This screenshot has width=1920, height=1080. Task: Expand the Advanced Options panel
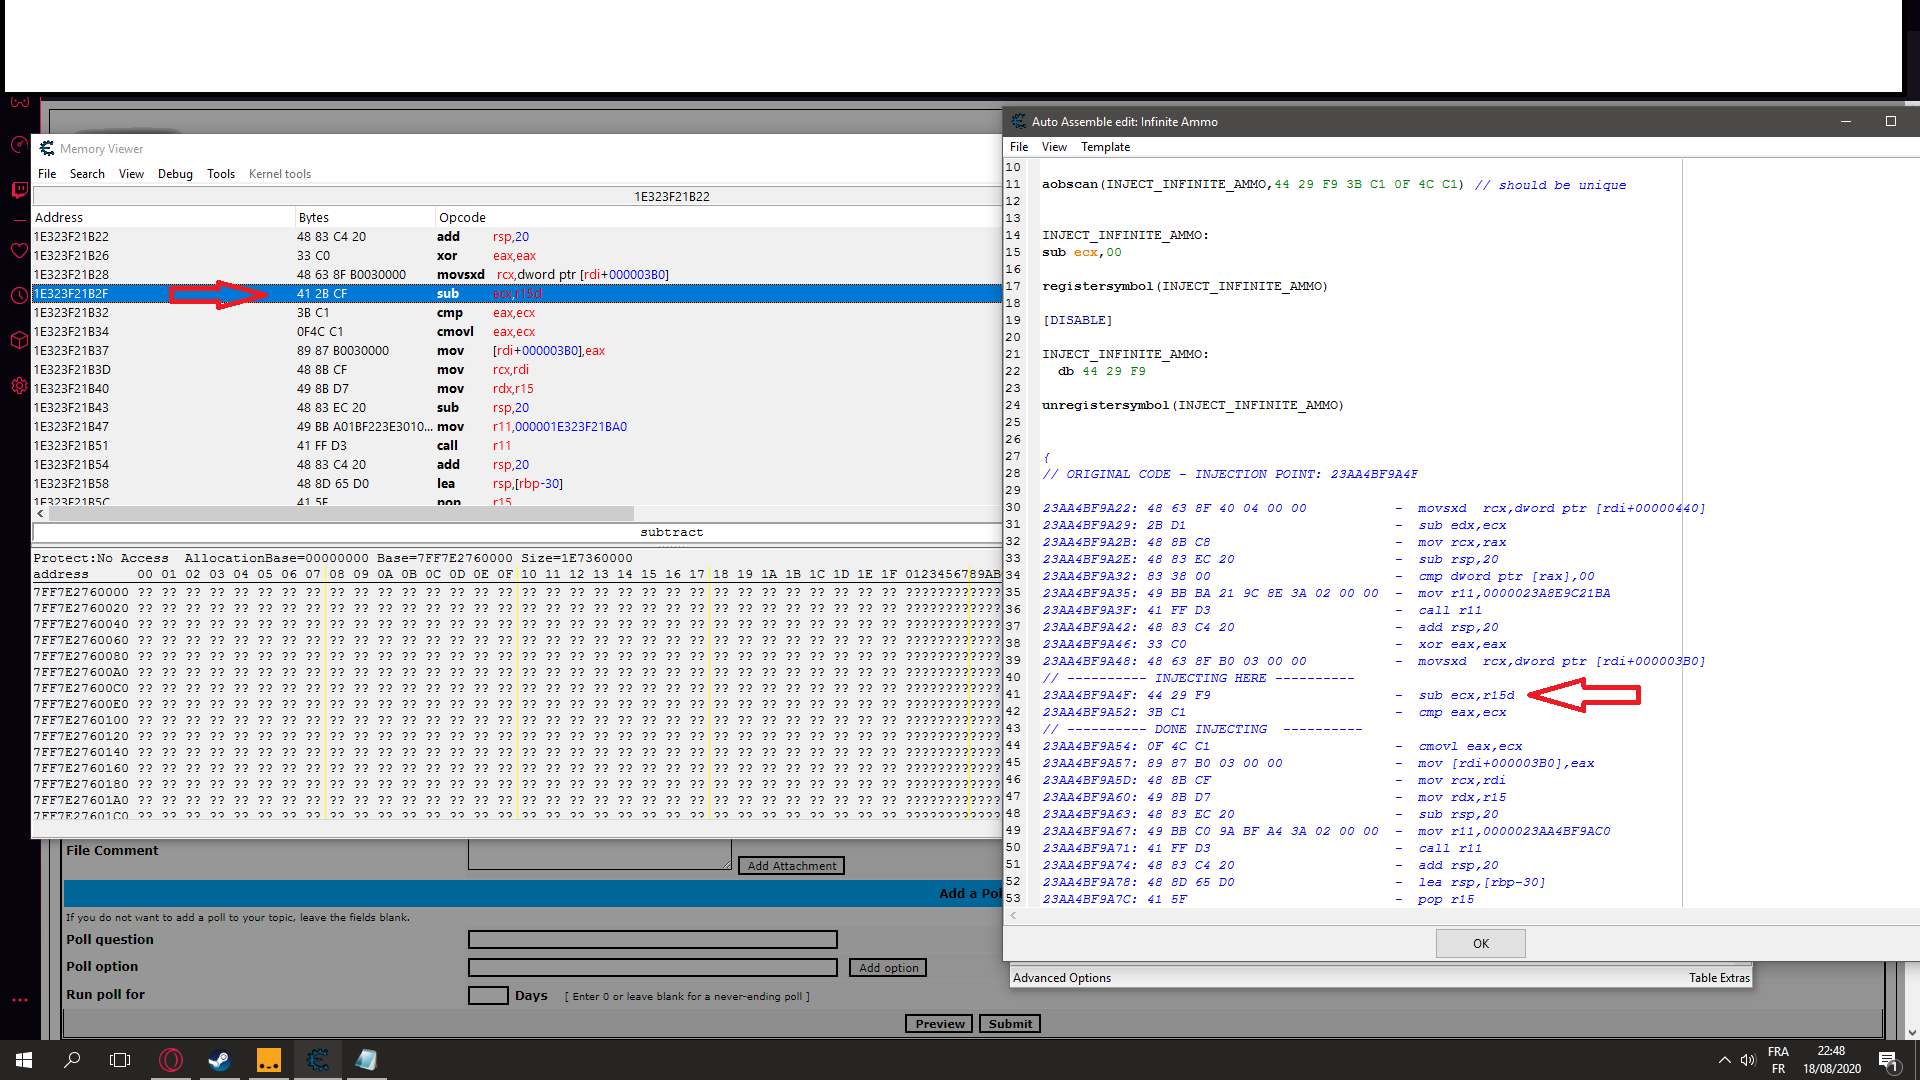pyautogui.click(x=1061, y=978)
